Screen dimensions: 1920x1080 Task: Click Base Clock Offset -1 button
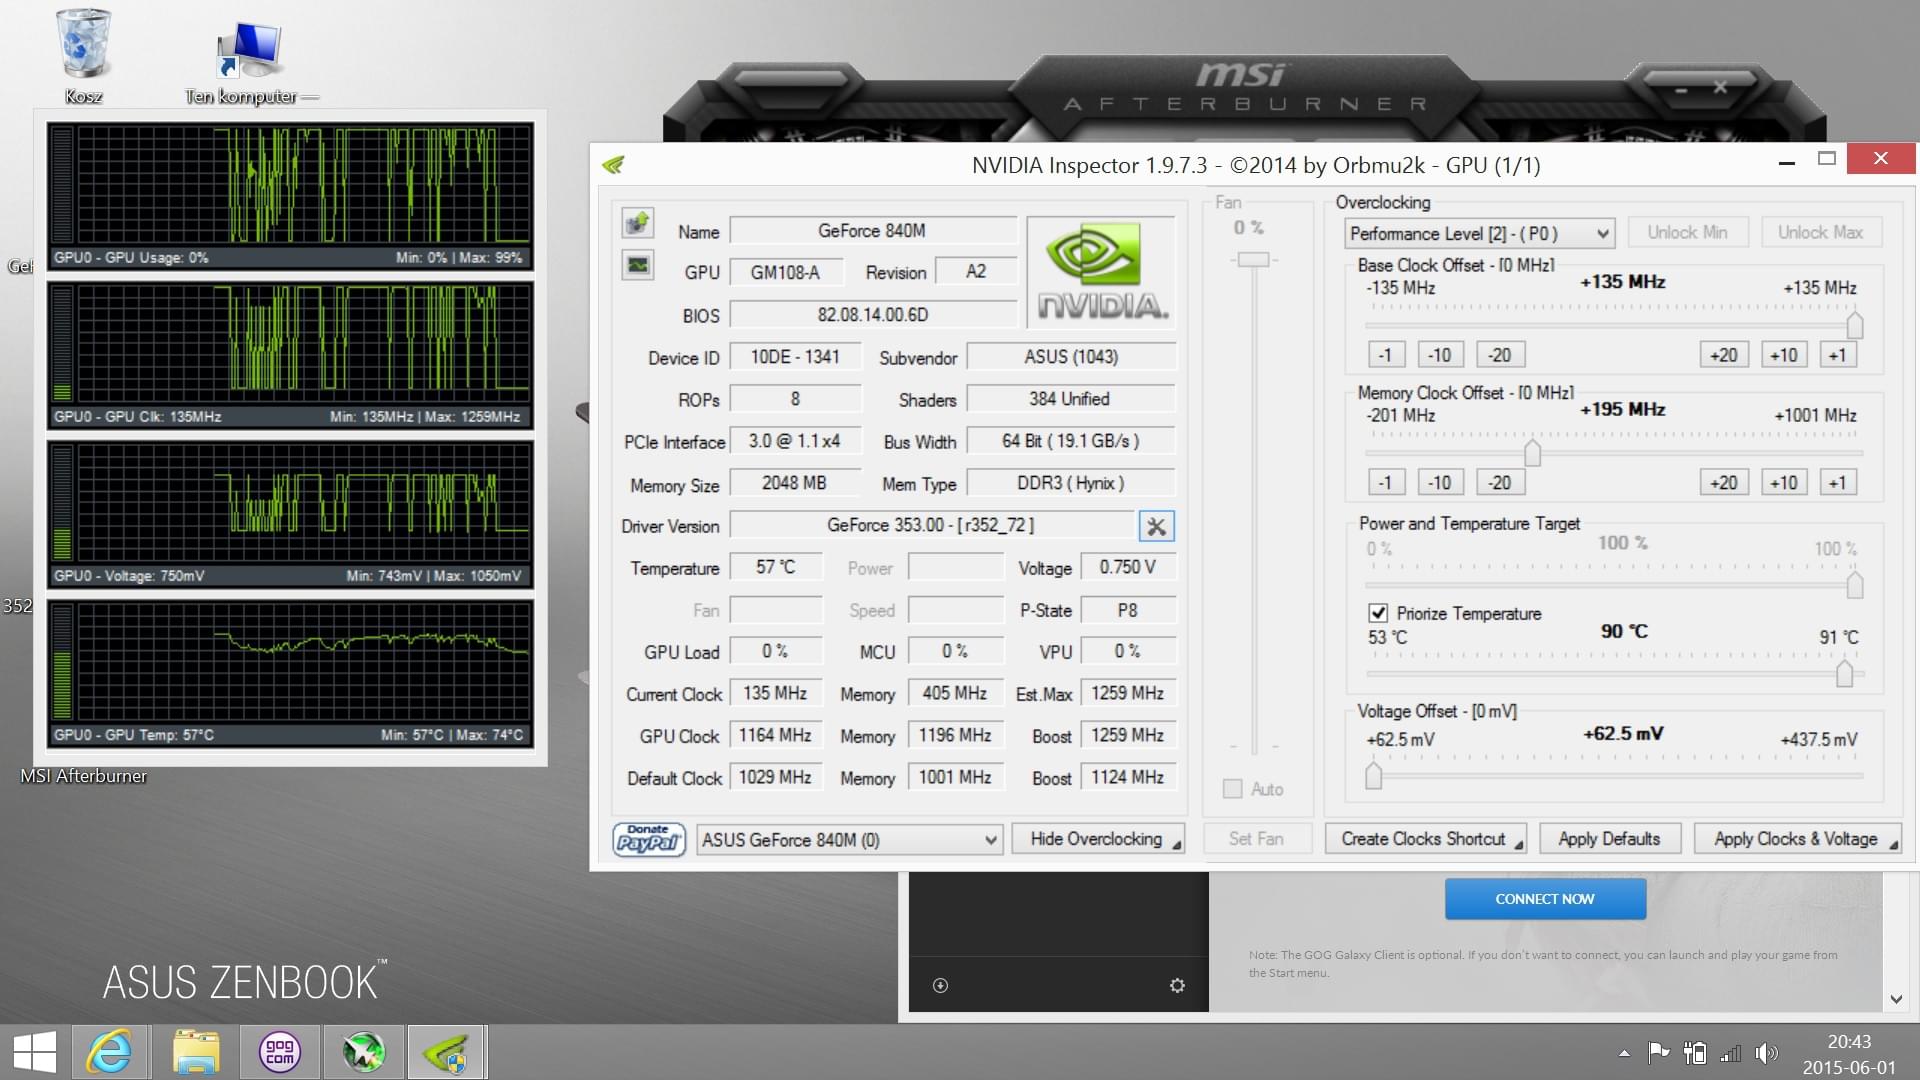click(x=1386, y=355)
